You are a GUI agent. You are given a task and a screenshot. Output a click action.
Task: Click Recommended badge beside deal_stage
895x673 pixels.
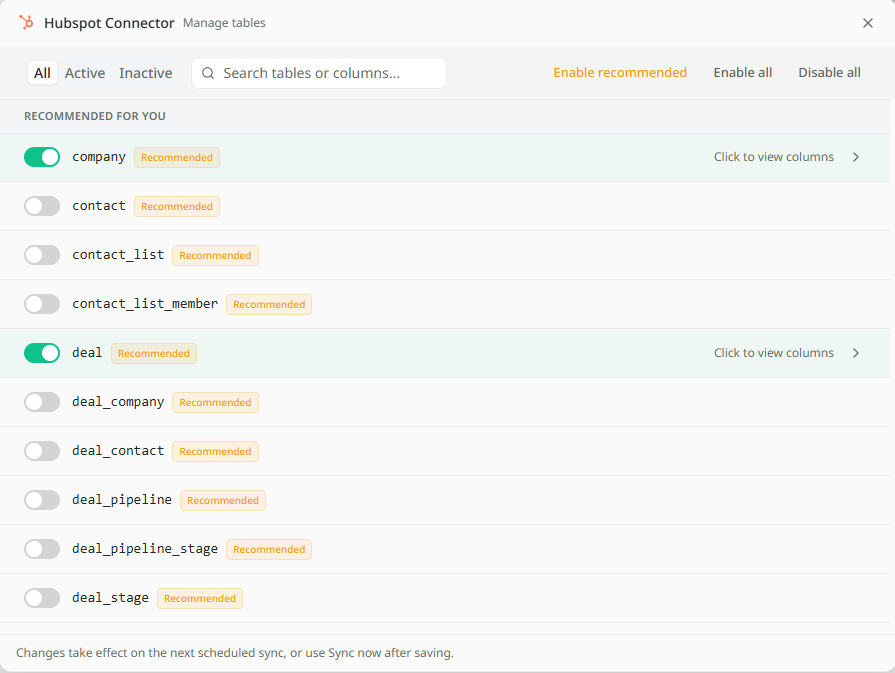[200, 599]
